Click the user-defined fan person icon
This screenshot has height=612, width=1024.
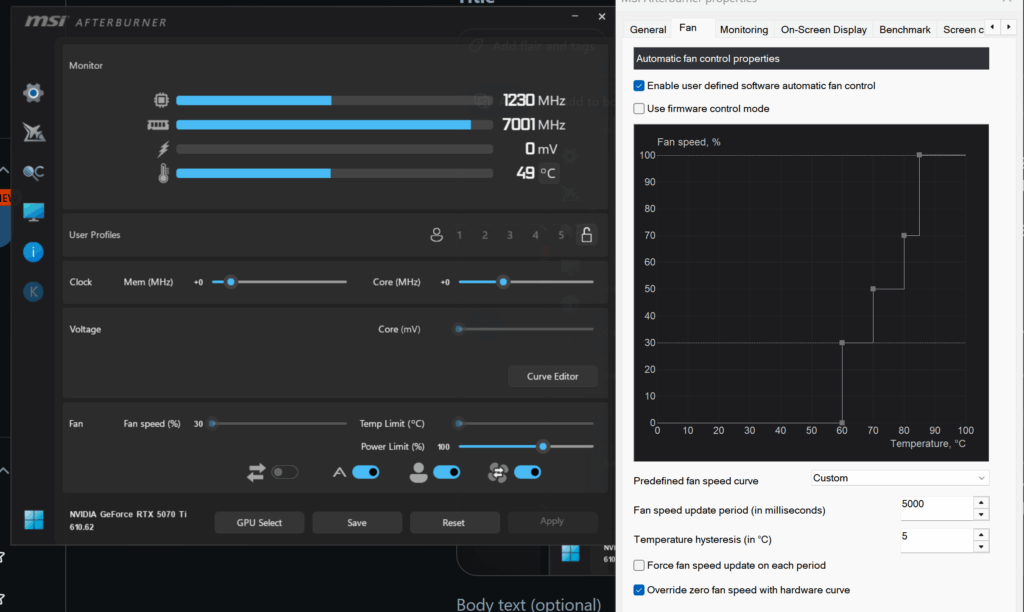point(419,472)
